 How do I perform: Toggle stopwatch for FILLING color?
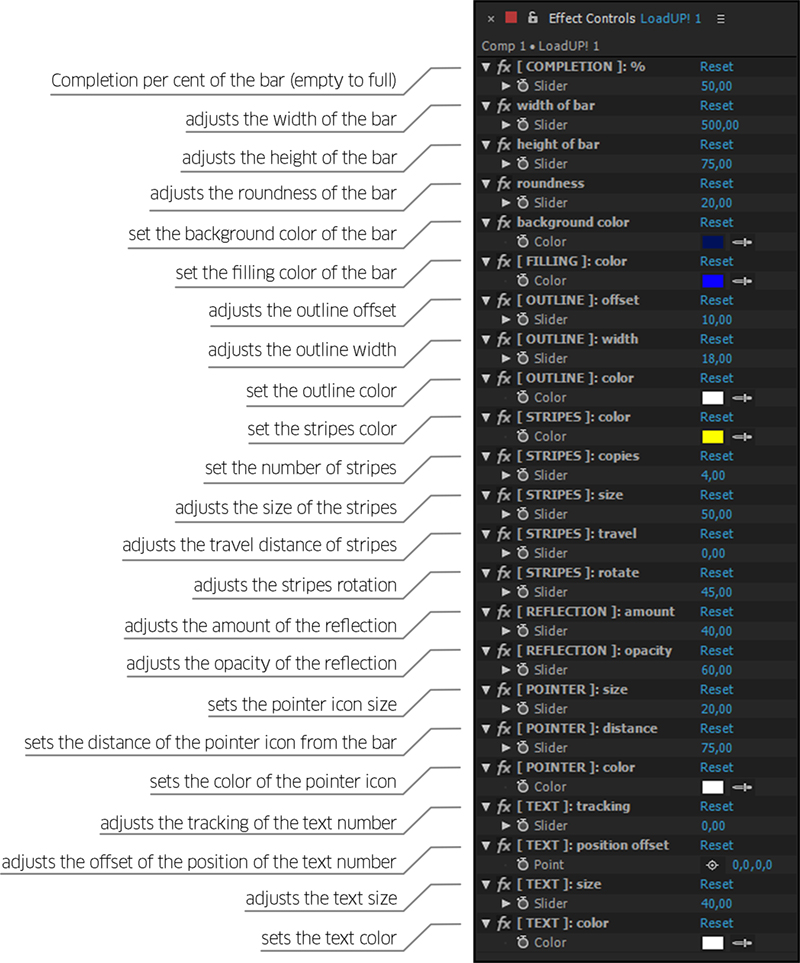point(522,281)
